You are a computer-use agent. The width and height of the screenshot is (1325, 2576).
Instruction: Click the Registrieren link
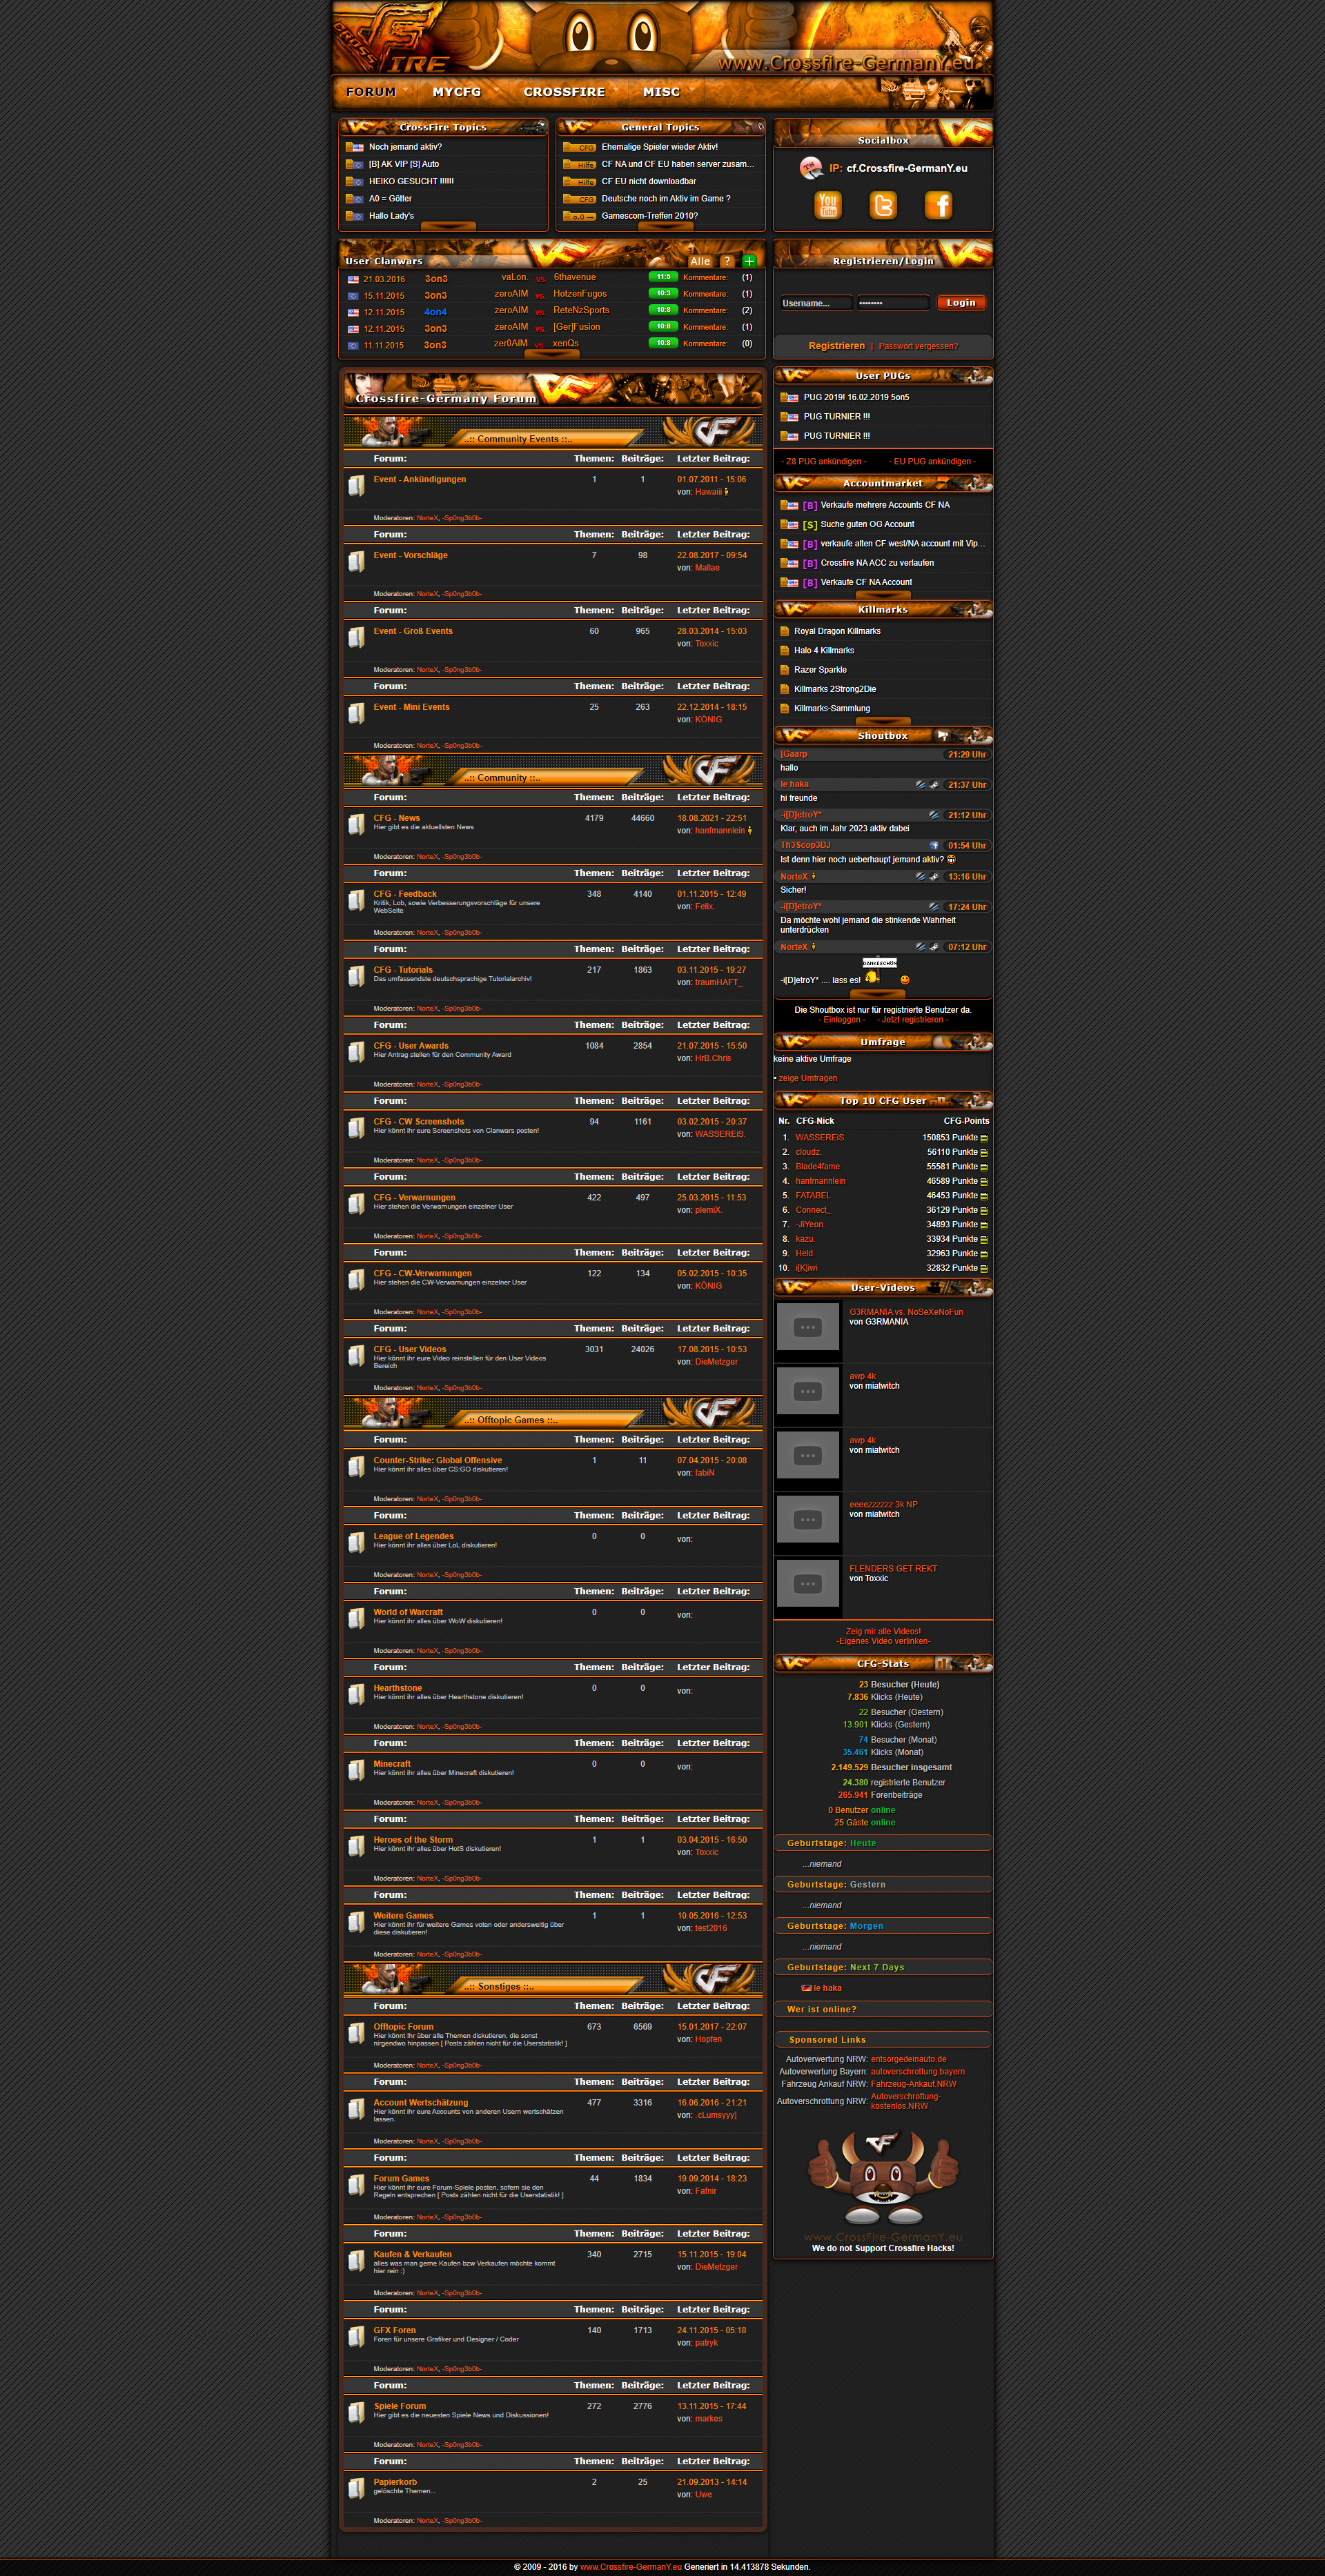tap(836, 346)
